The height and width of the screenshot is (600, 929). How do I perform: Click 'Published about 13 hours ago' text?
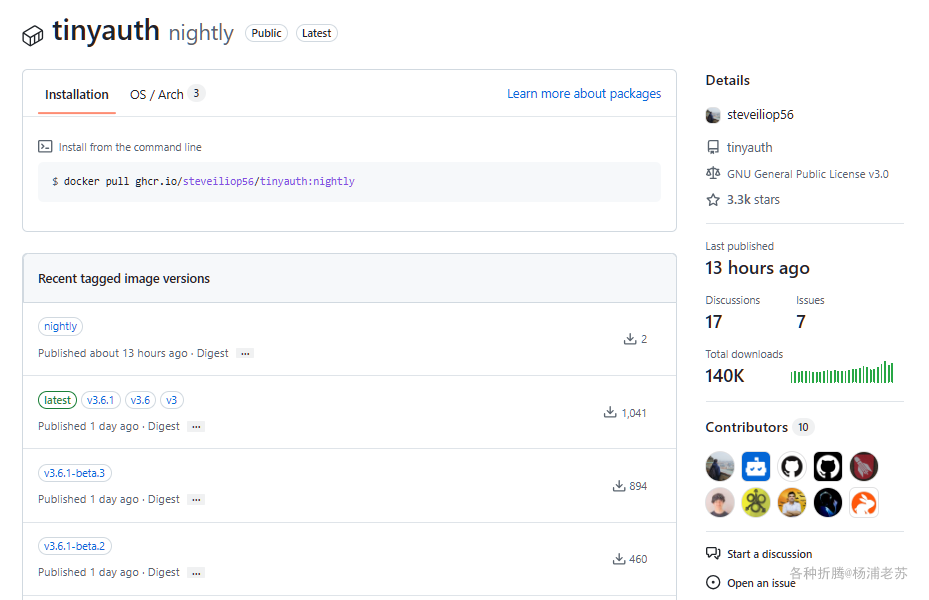(113, 353)
